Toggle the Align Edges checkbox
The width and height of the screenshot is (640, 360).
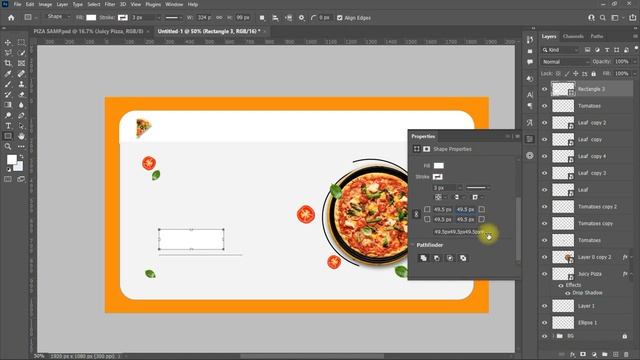(340, 18)
